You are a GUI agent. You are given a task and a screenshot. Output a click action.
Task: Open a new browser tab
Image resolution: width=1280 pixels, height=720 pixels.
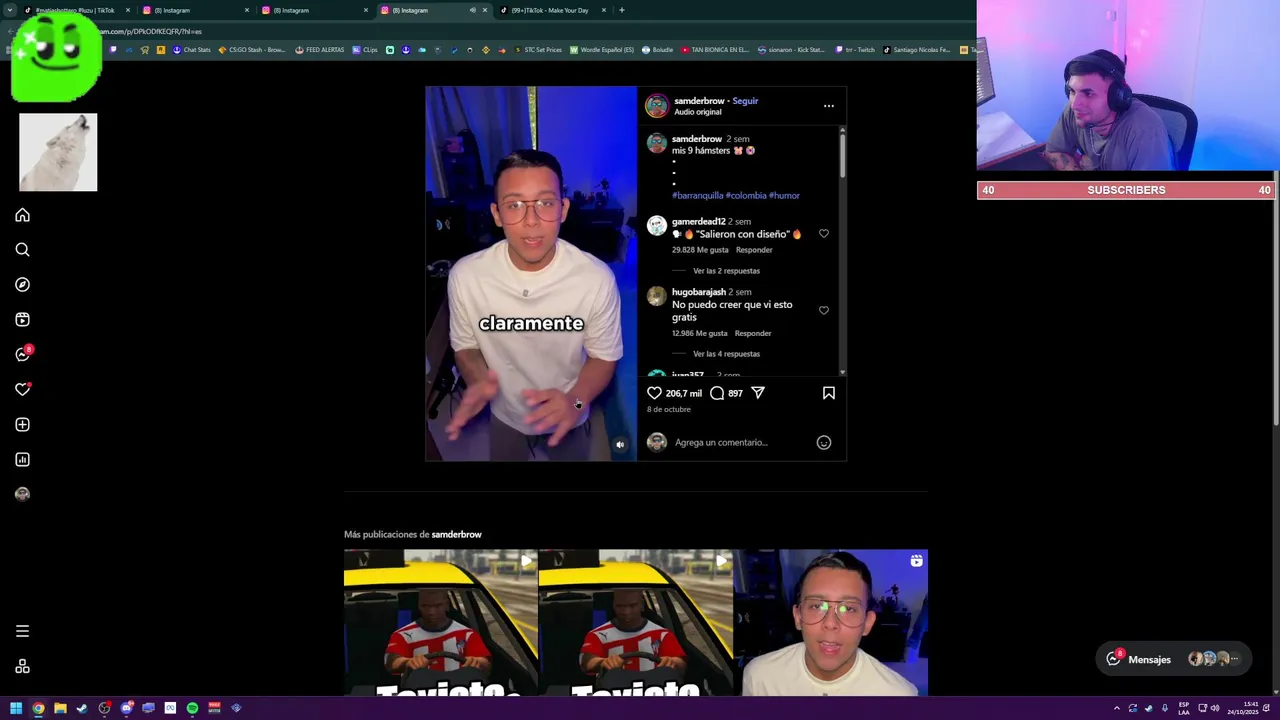(x=622, y=10)
